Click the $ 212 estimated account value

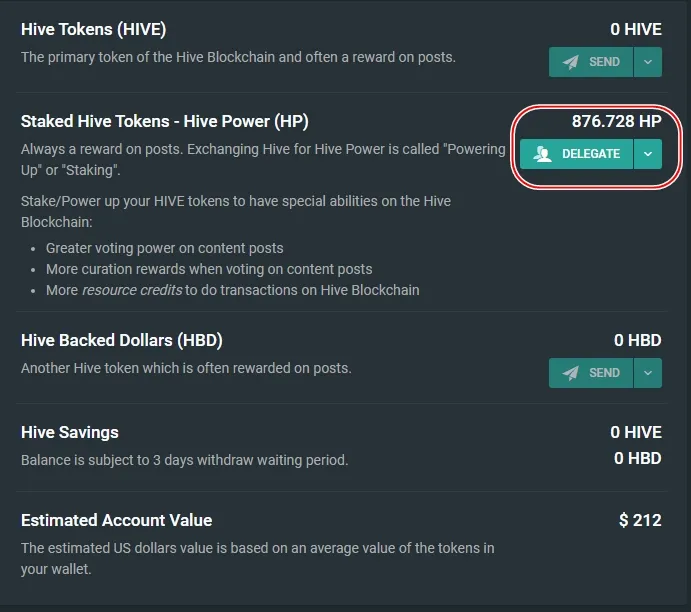(640, 520)
